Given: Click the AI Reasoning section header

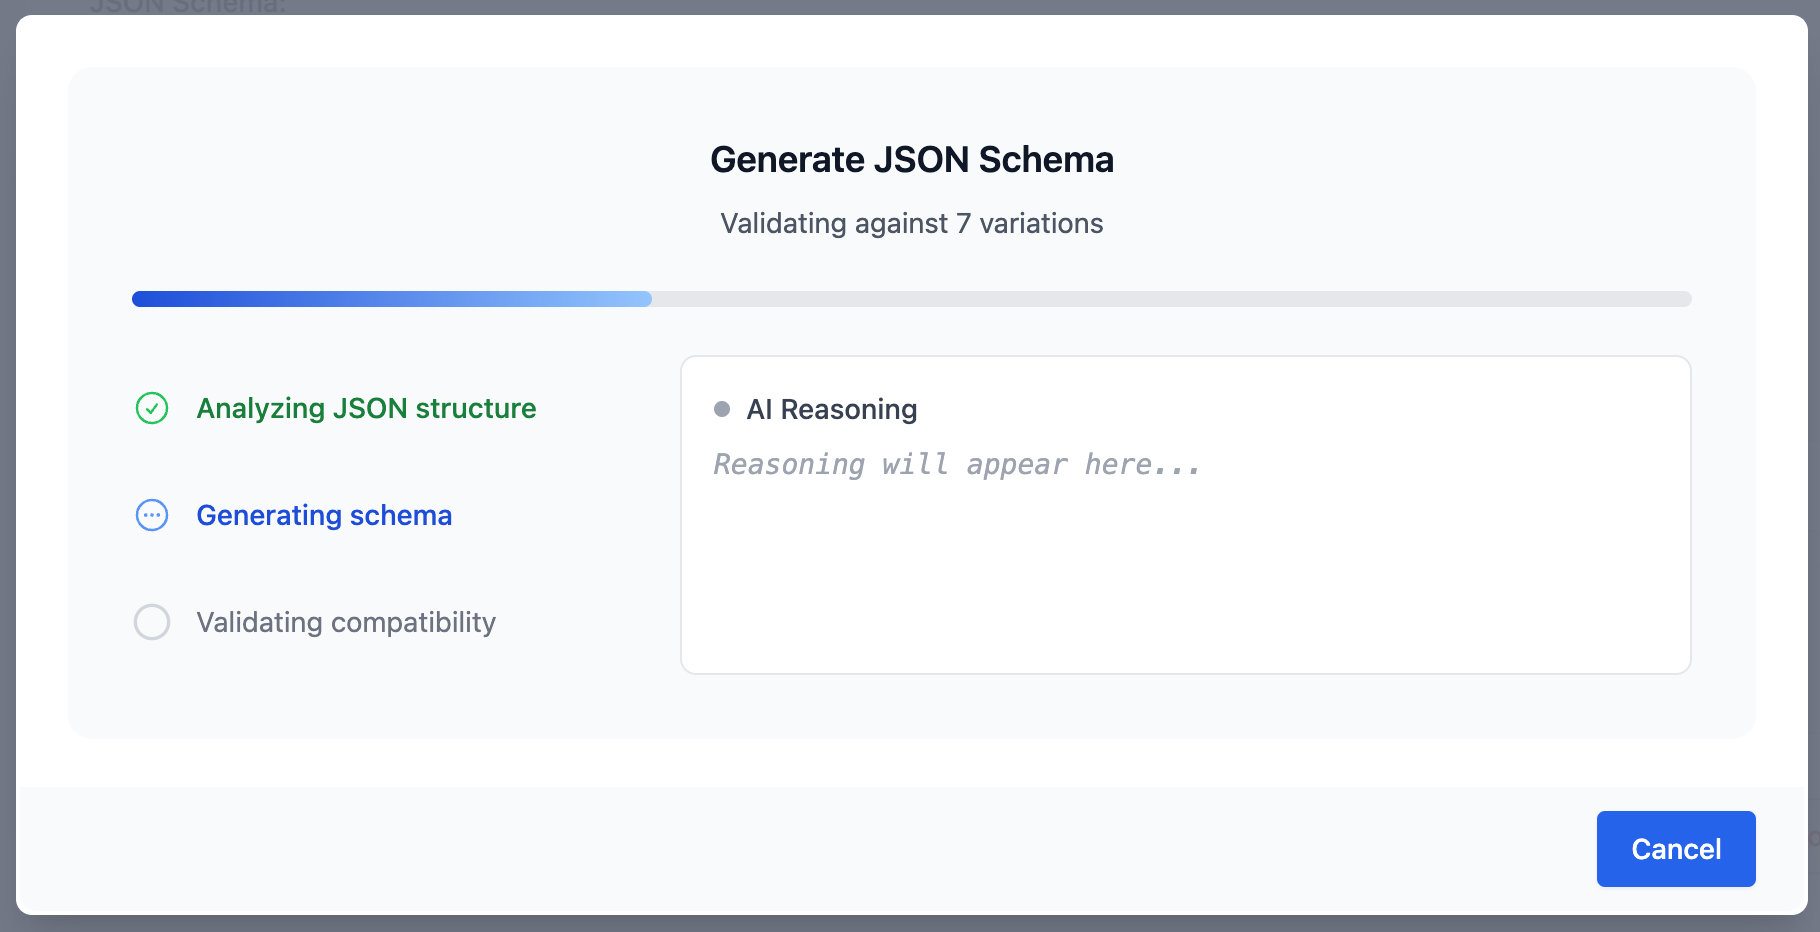Looking at the screenshot, I should pyautogui.click(x=833, y=408).
